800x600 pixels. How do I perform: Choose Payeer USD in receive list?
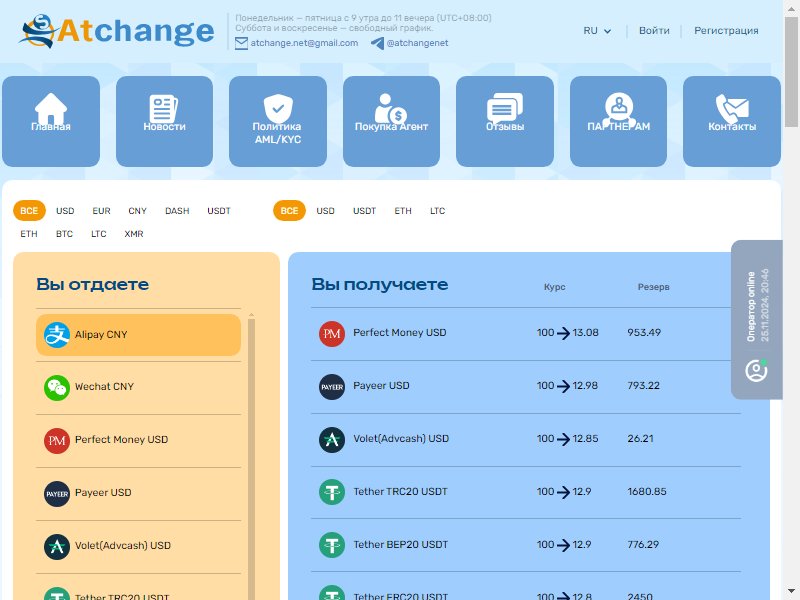point(526,387)
